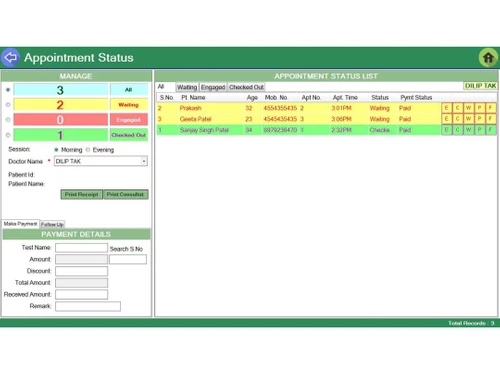Screen dimensions: 500x375
Task: Click the Pymt Status column header
Action: point(416,97)
